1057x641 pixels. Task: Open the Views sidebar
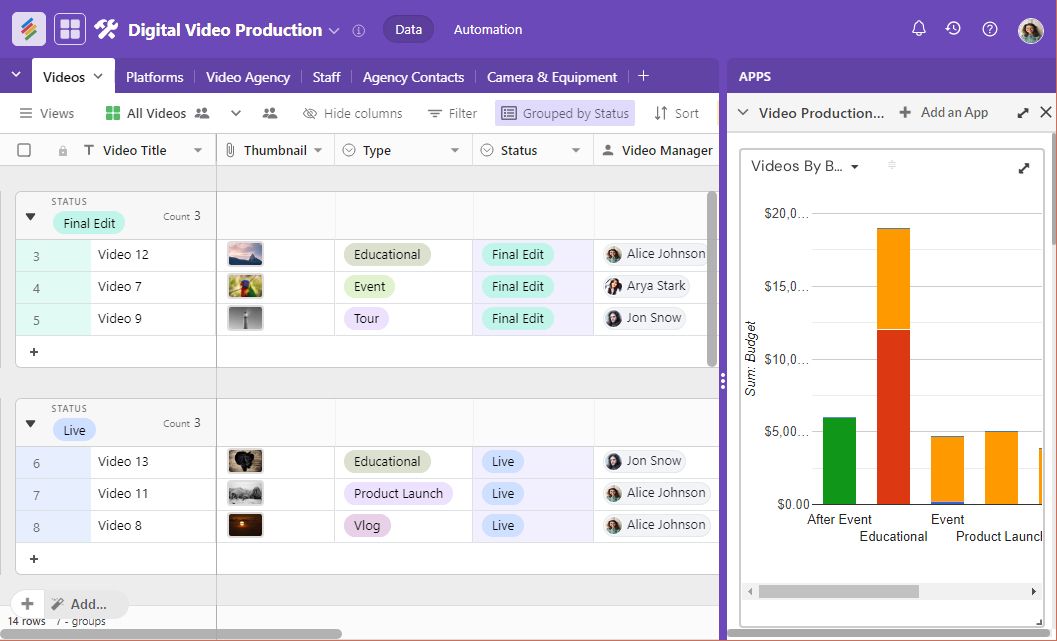coord(46,113)
